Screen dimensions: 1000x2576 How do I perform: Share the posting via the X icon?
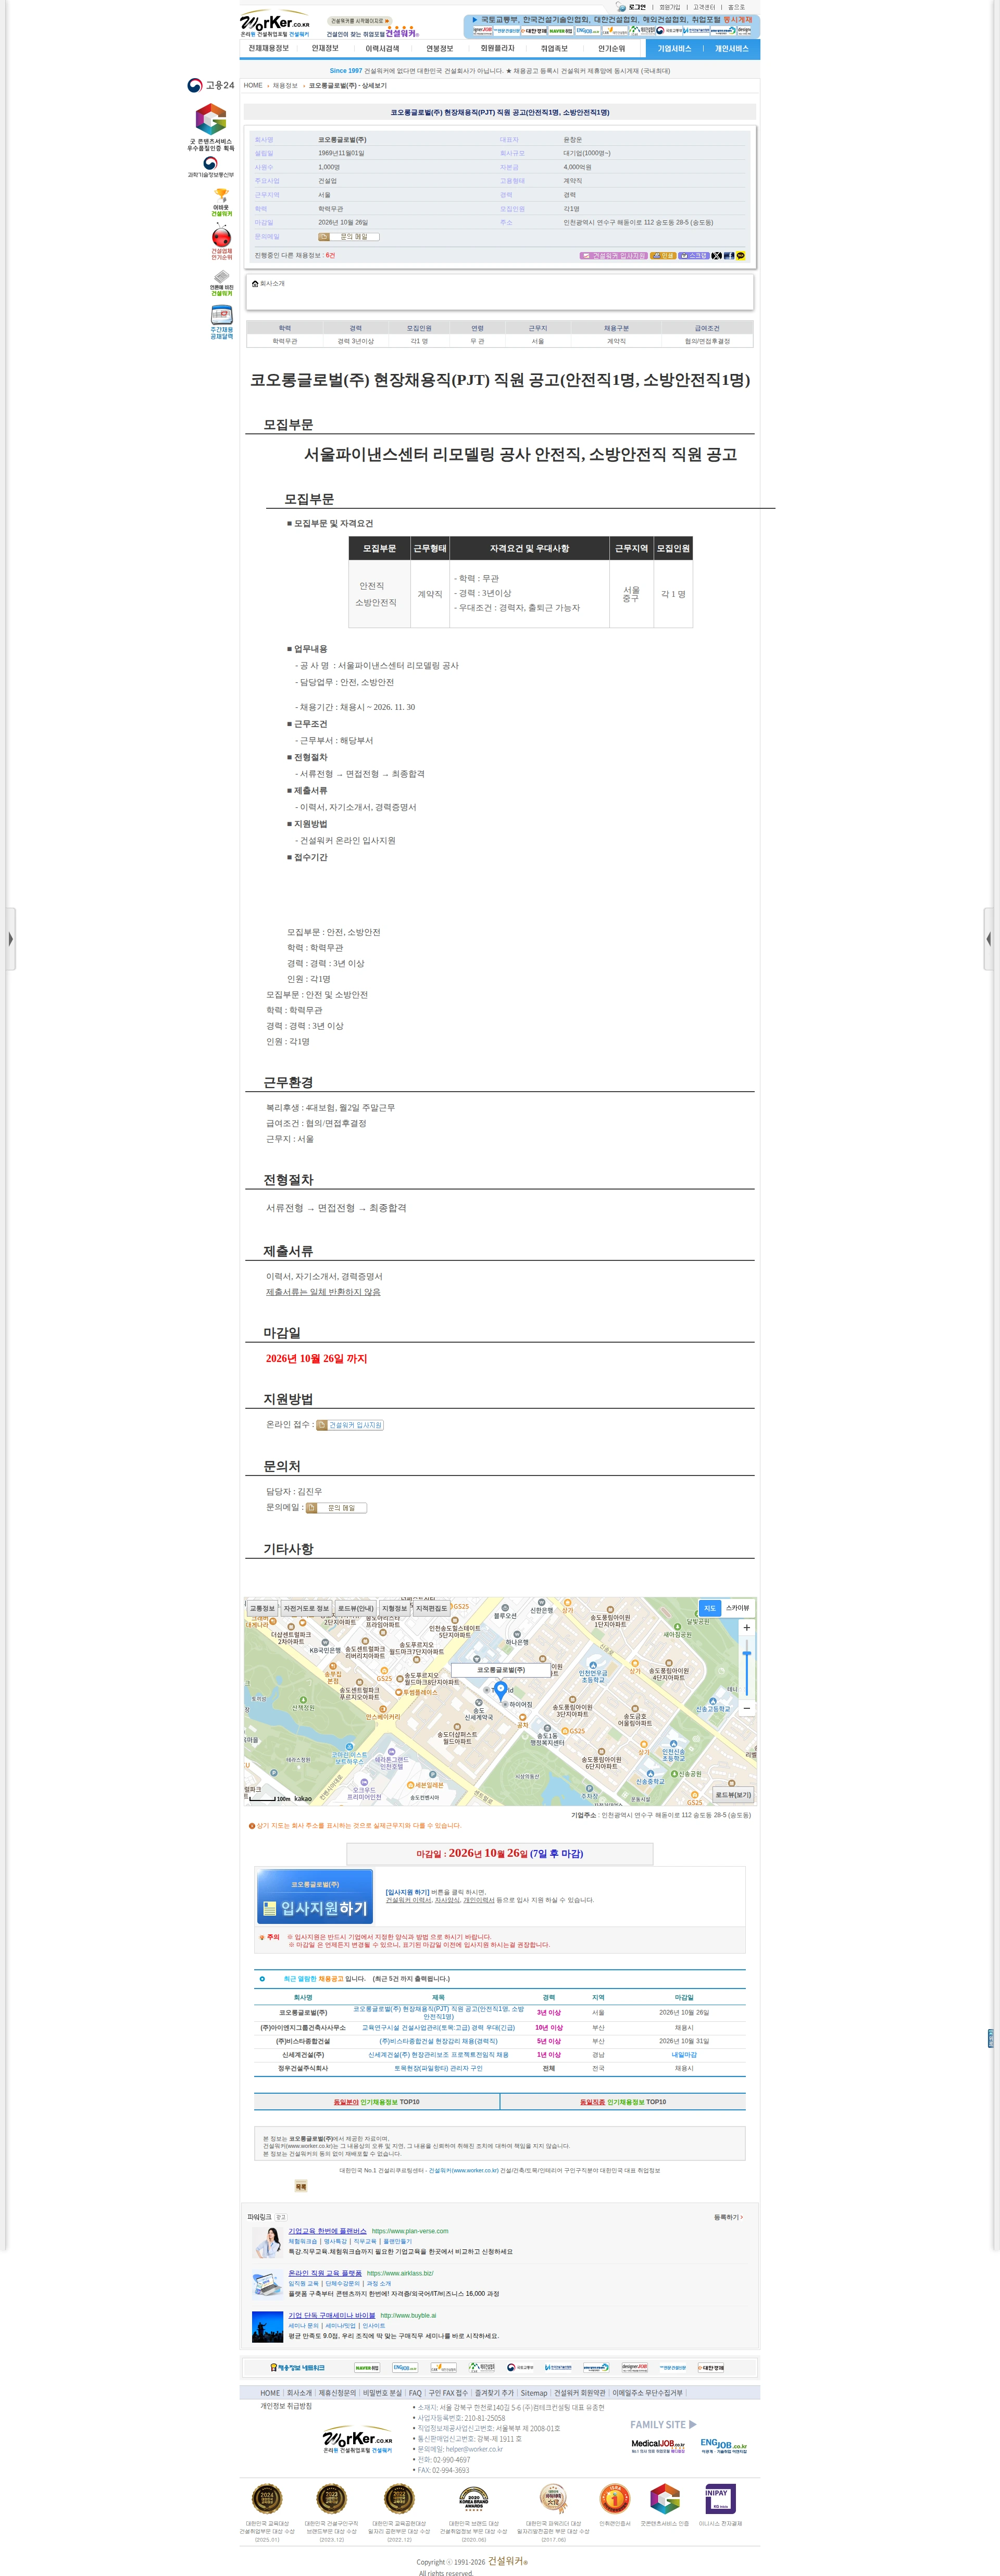pos(716,256)
